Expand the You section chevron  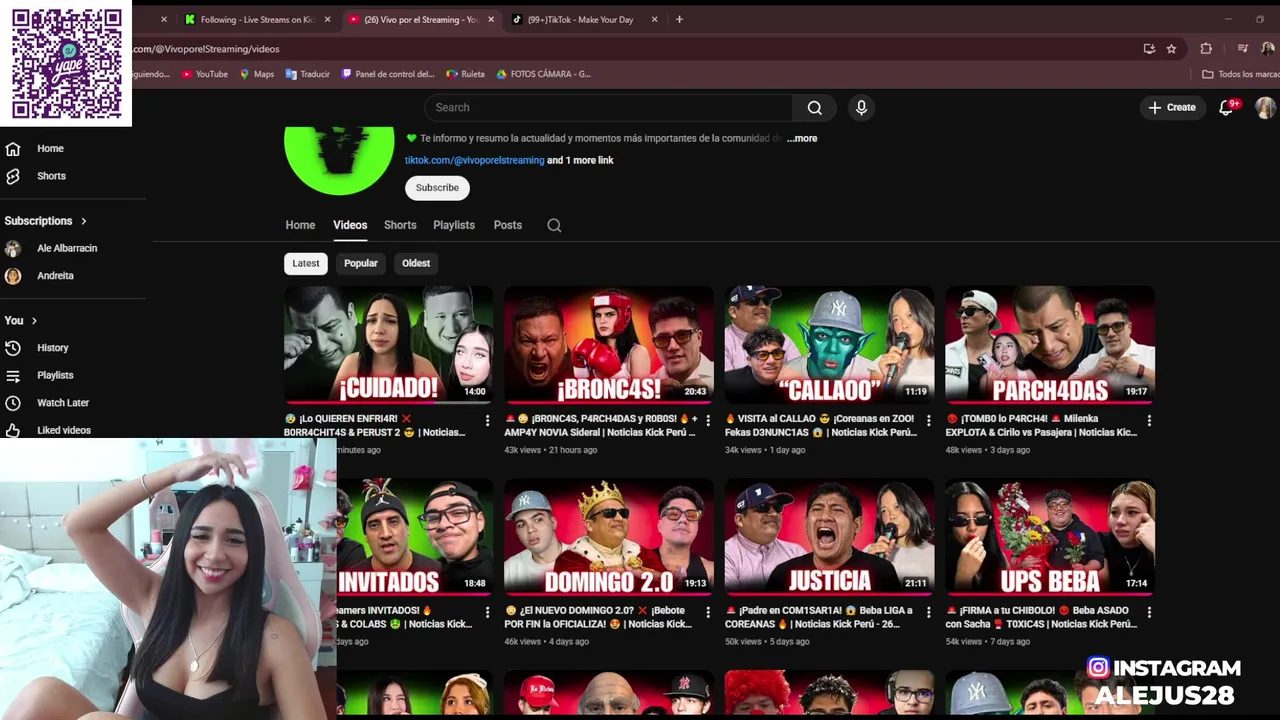34,321
